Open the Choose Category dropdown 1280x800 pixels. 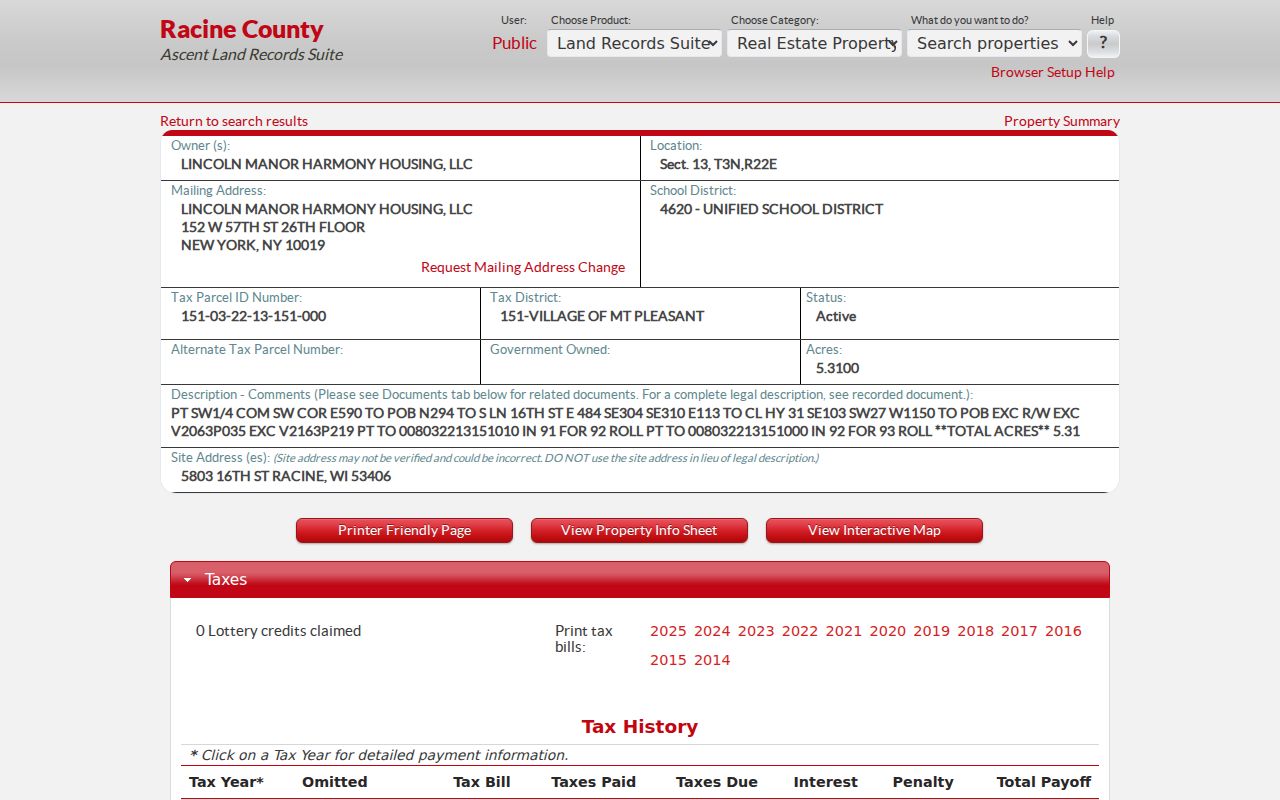[814, 43]
